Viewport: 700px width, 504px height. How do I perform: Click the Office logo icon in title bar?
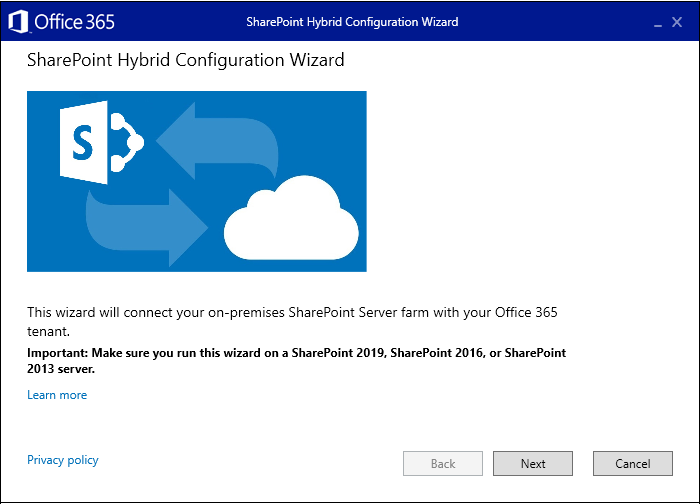[18, 21]
